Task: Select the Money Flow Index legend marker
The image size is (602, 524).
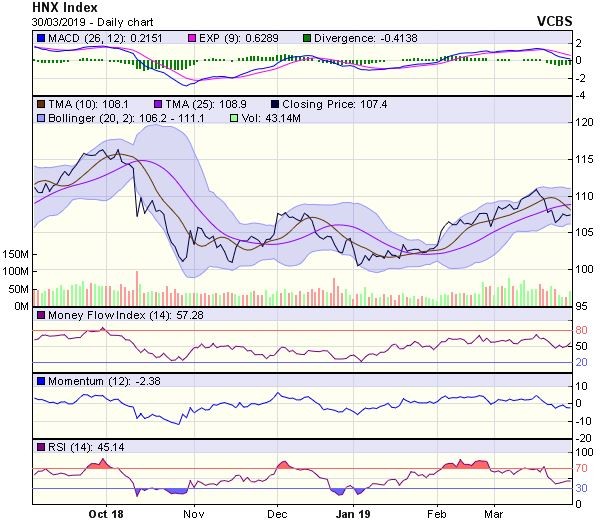Action: (40, 315)
